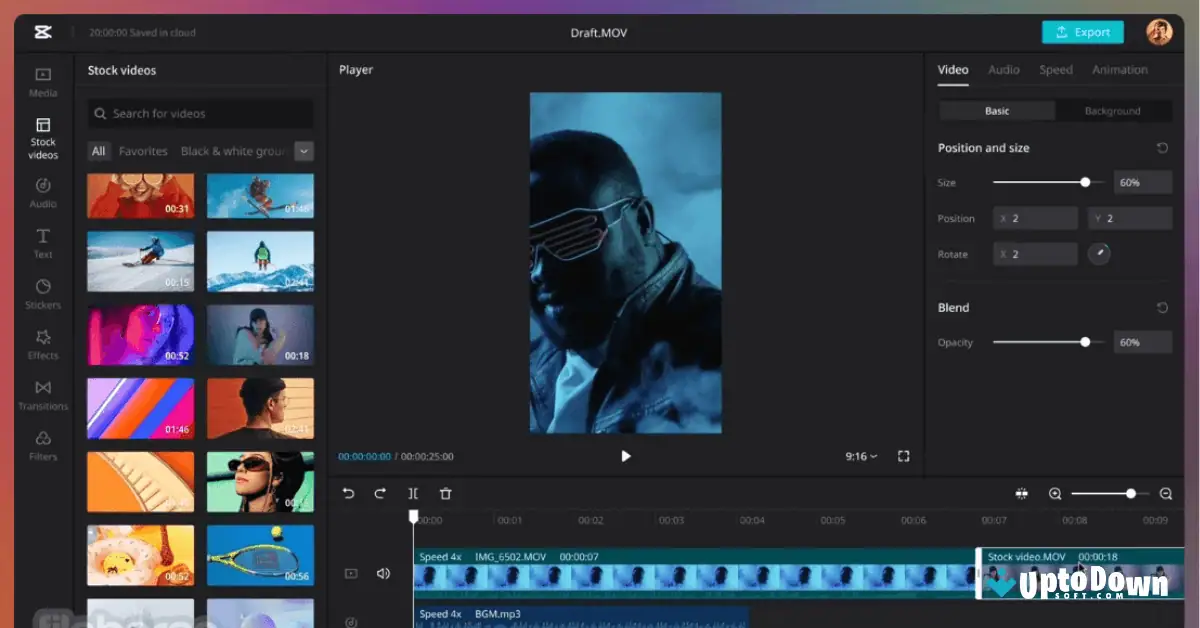This screenshot has width=1200, height=628.
Task: Mute the video track with the speaker icon
Action: click(x=383, y=572)
